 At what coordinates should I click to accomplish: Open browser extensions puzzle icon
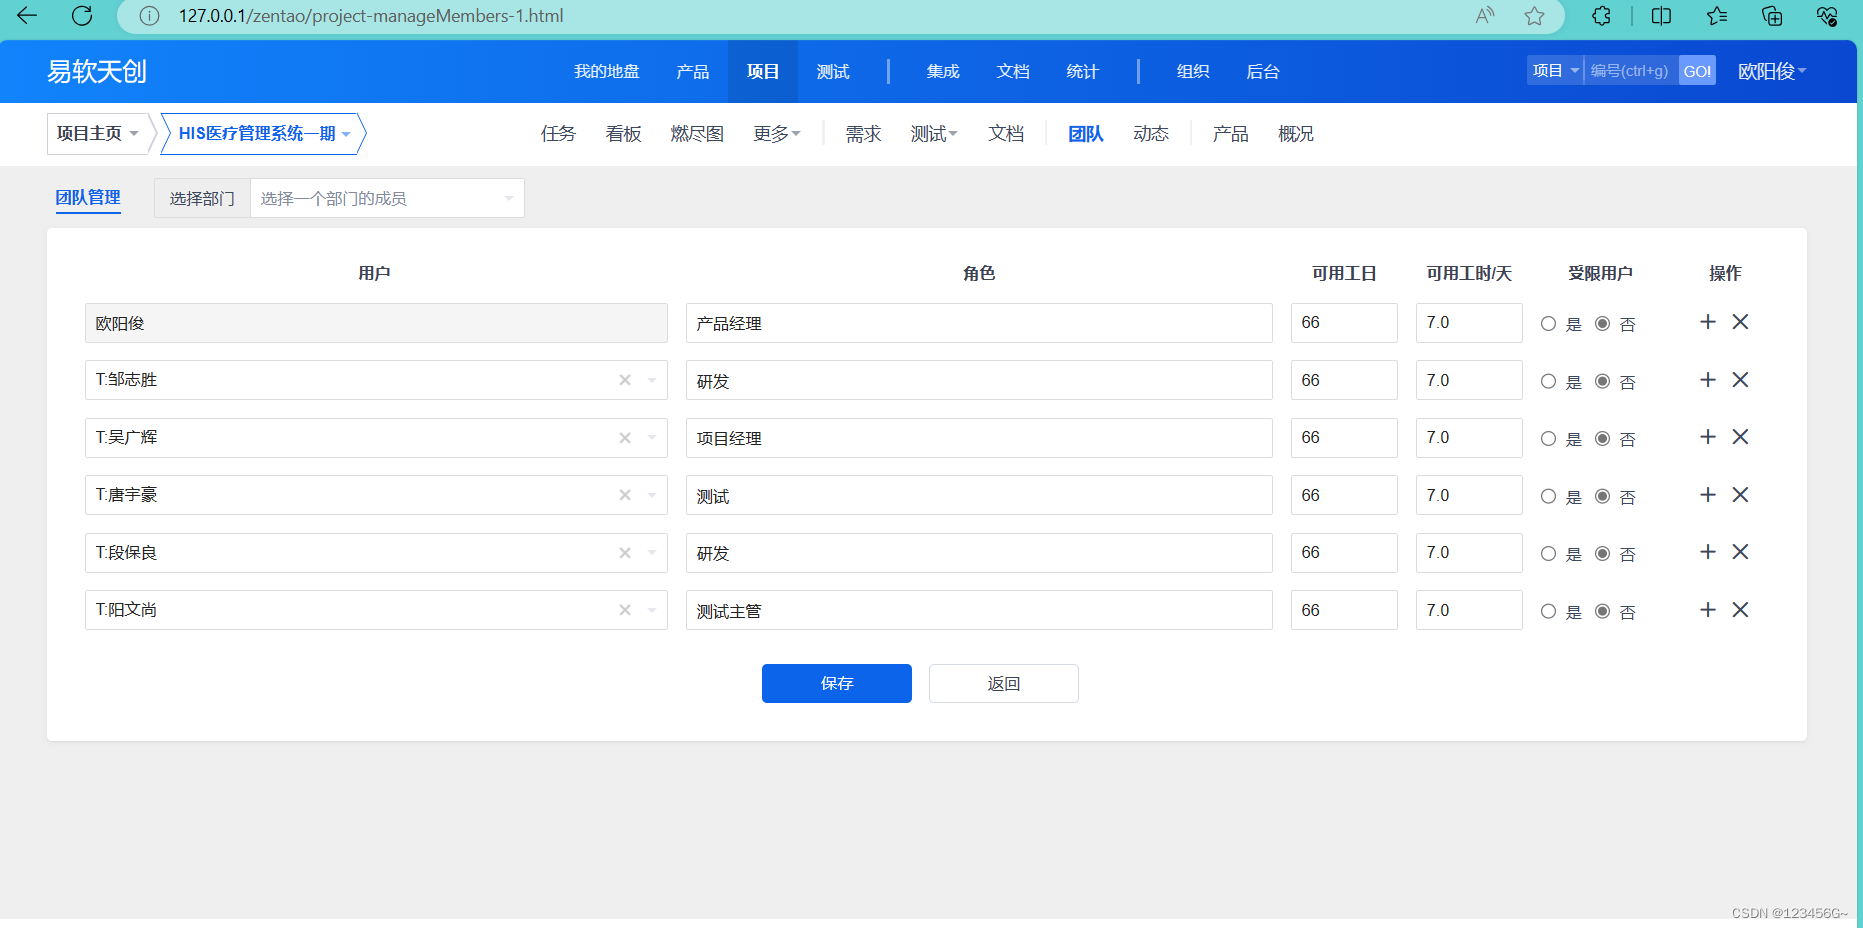(1602, 15)
